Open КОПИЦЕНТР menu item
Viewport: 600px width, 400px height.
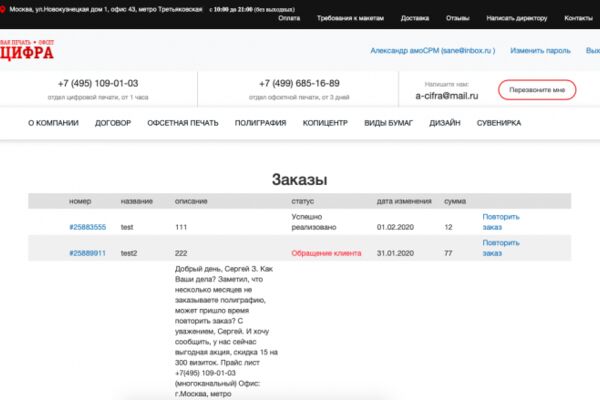pyautogui.click(x=325, y=123)
